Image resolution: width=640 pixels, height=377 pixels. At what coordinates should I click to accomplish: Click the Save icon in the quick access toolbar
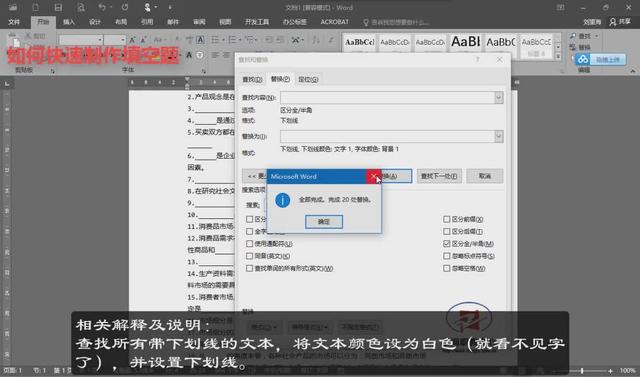[58, 7]
